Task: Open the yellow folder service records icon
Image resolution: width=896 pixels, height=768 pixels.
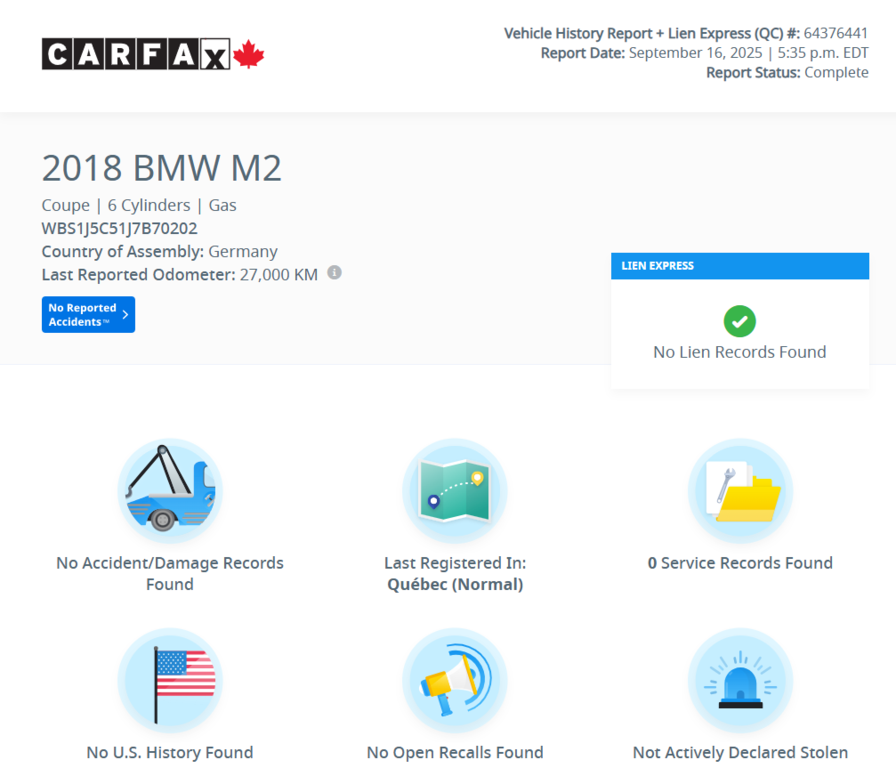Action: point(740,490)
